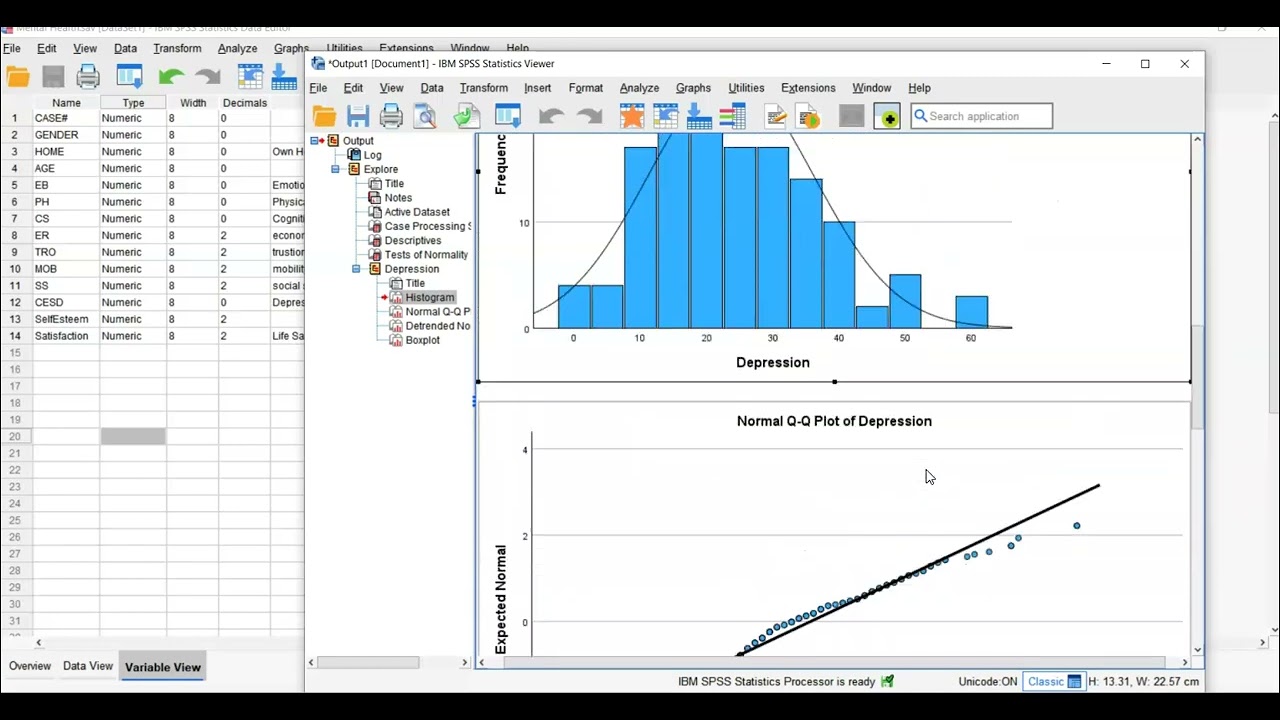Click the Run script icon

coord(808,117)
